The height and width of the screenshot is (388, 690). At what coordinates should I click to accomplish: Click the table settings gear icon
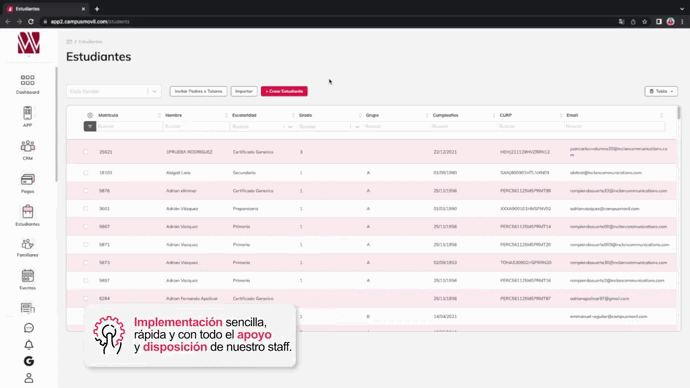[x=90, y=115]
